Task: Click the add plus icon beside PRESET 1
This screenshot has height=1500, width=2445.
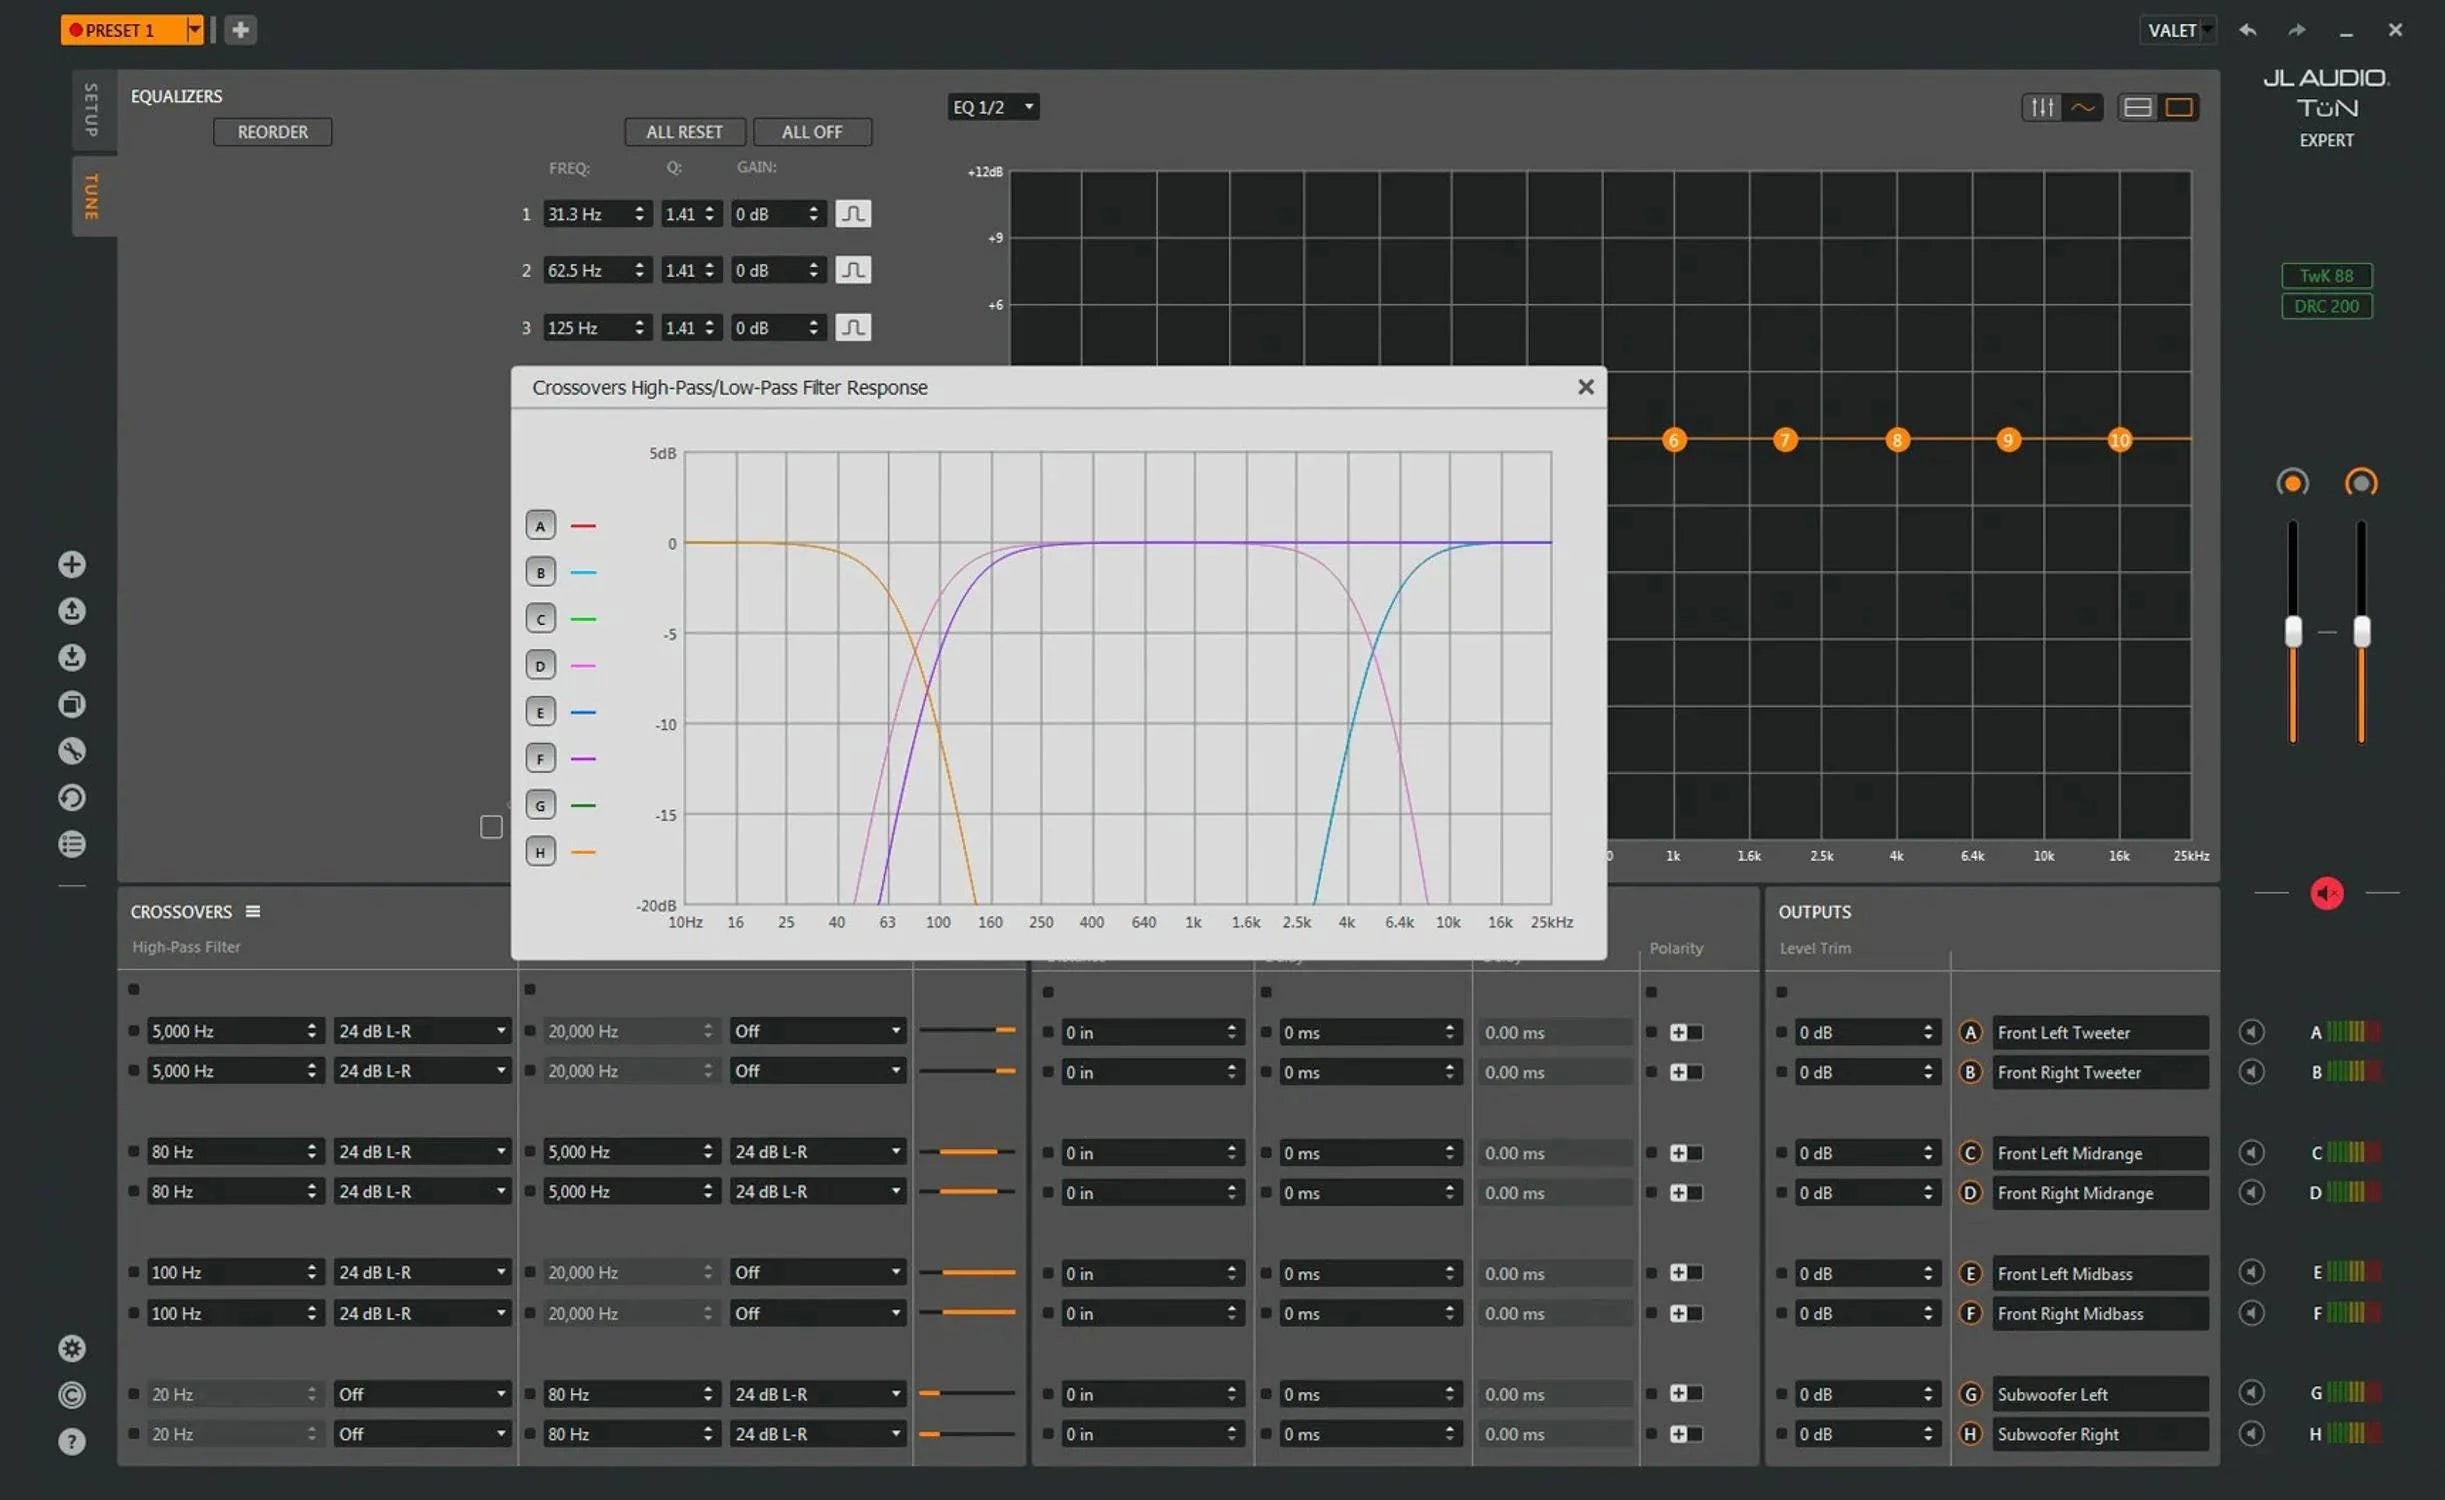Action: point(240,30)
